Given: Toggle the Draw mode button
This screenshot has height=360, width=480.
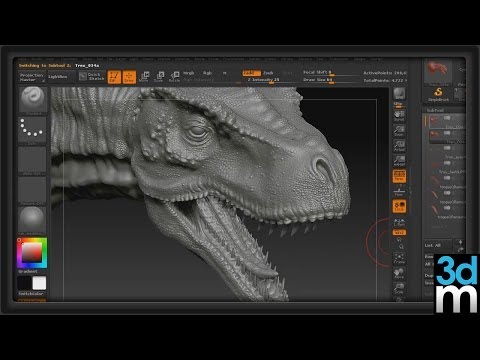Looking at the screenshot, I should (129, 77).
